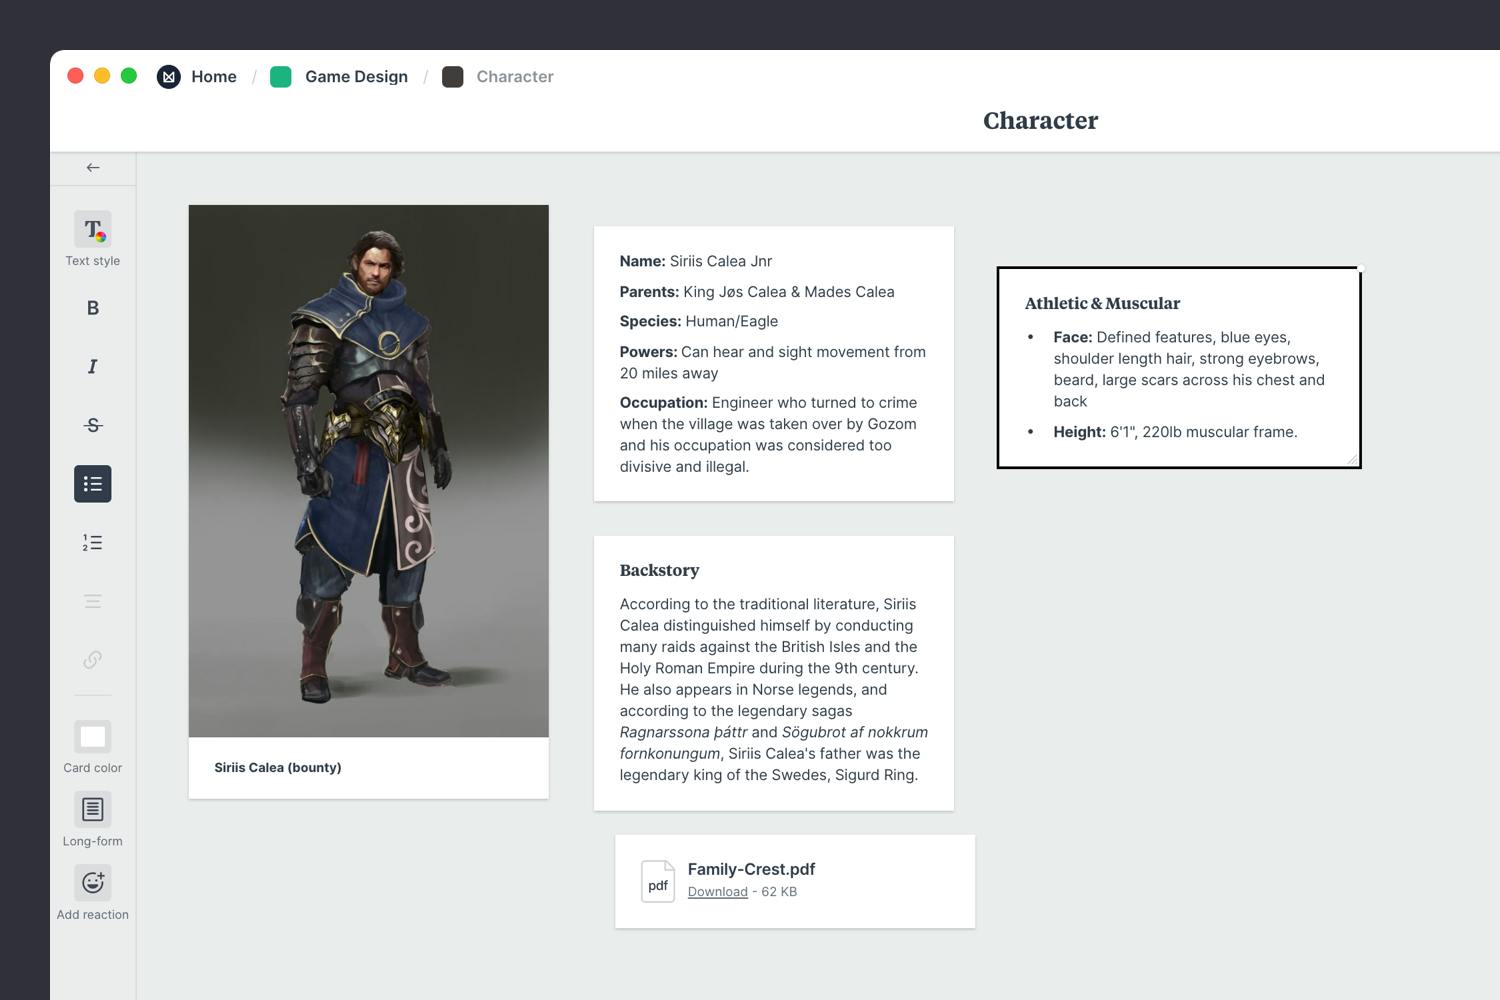Apply strikethrough formatting

tap(92, 425)
